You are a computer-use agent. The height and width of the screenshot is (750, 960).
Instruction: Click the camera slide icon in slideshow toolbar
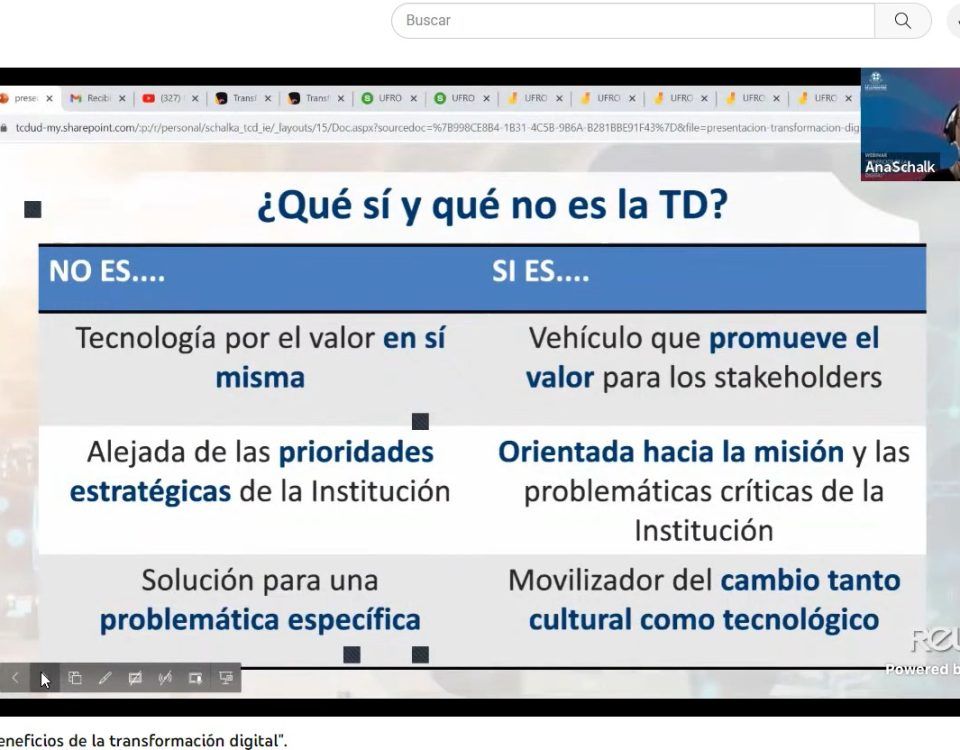(195, 678)
